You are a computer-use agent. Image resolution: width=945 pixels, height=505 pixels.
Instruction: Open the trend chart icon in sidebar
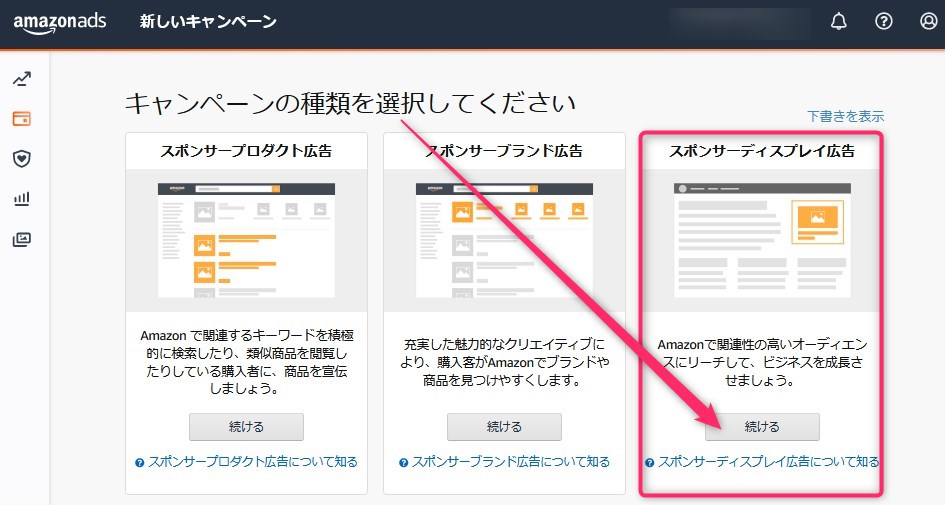[x=22, y=79]
